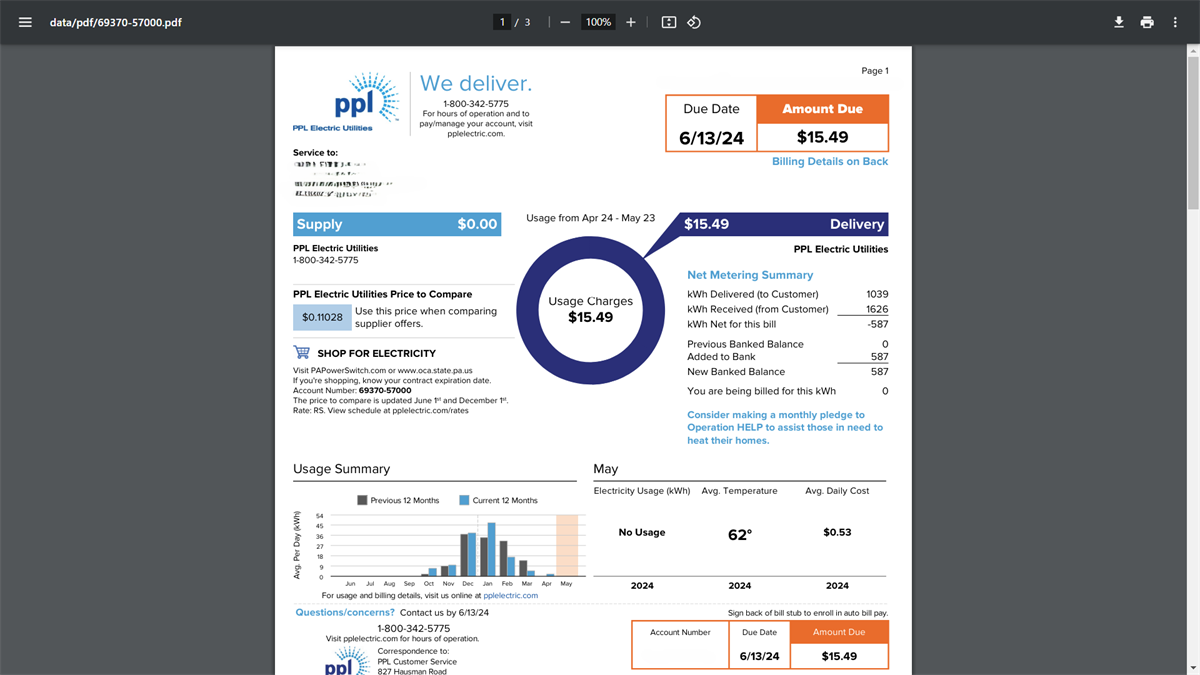Open the PDF sidebar menu icon

pos(25,22)
